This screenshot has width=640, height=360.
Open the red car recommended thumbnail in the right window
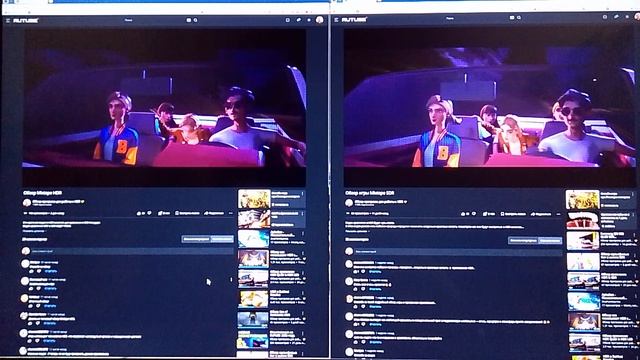pos(582,220)
